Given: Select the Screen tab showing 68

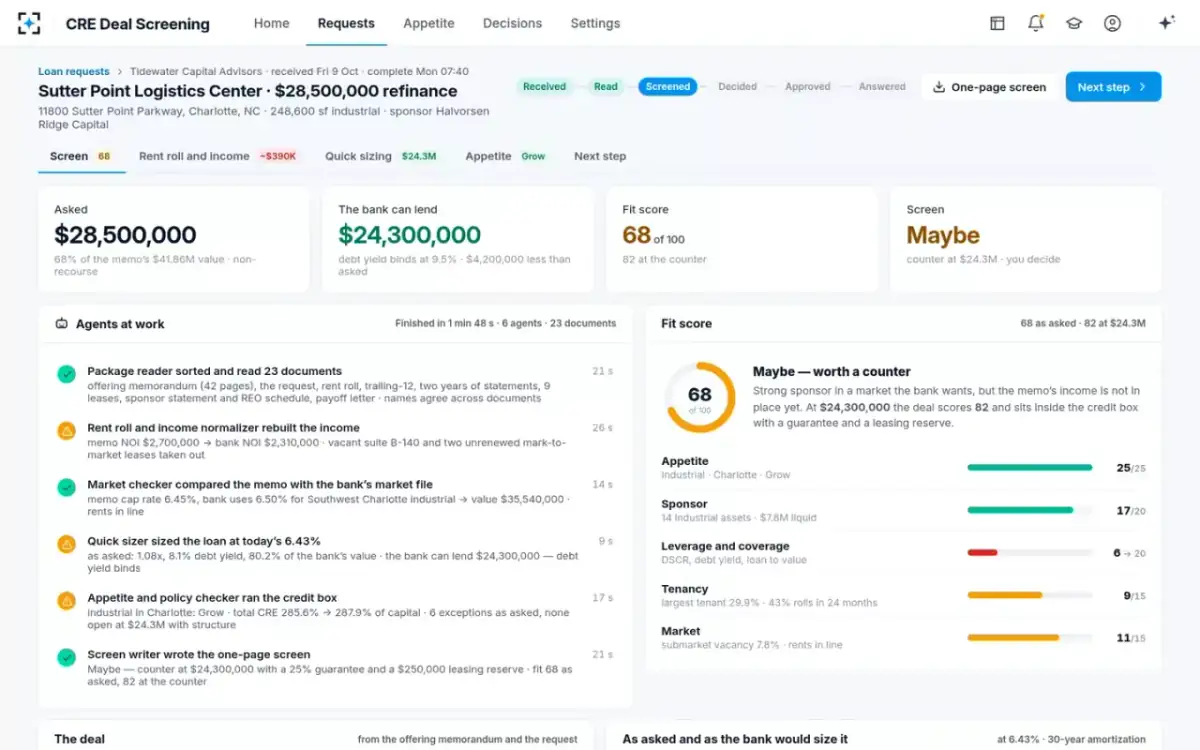Looking at the screenshot, I should tap(81, 156).
